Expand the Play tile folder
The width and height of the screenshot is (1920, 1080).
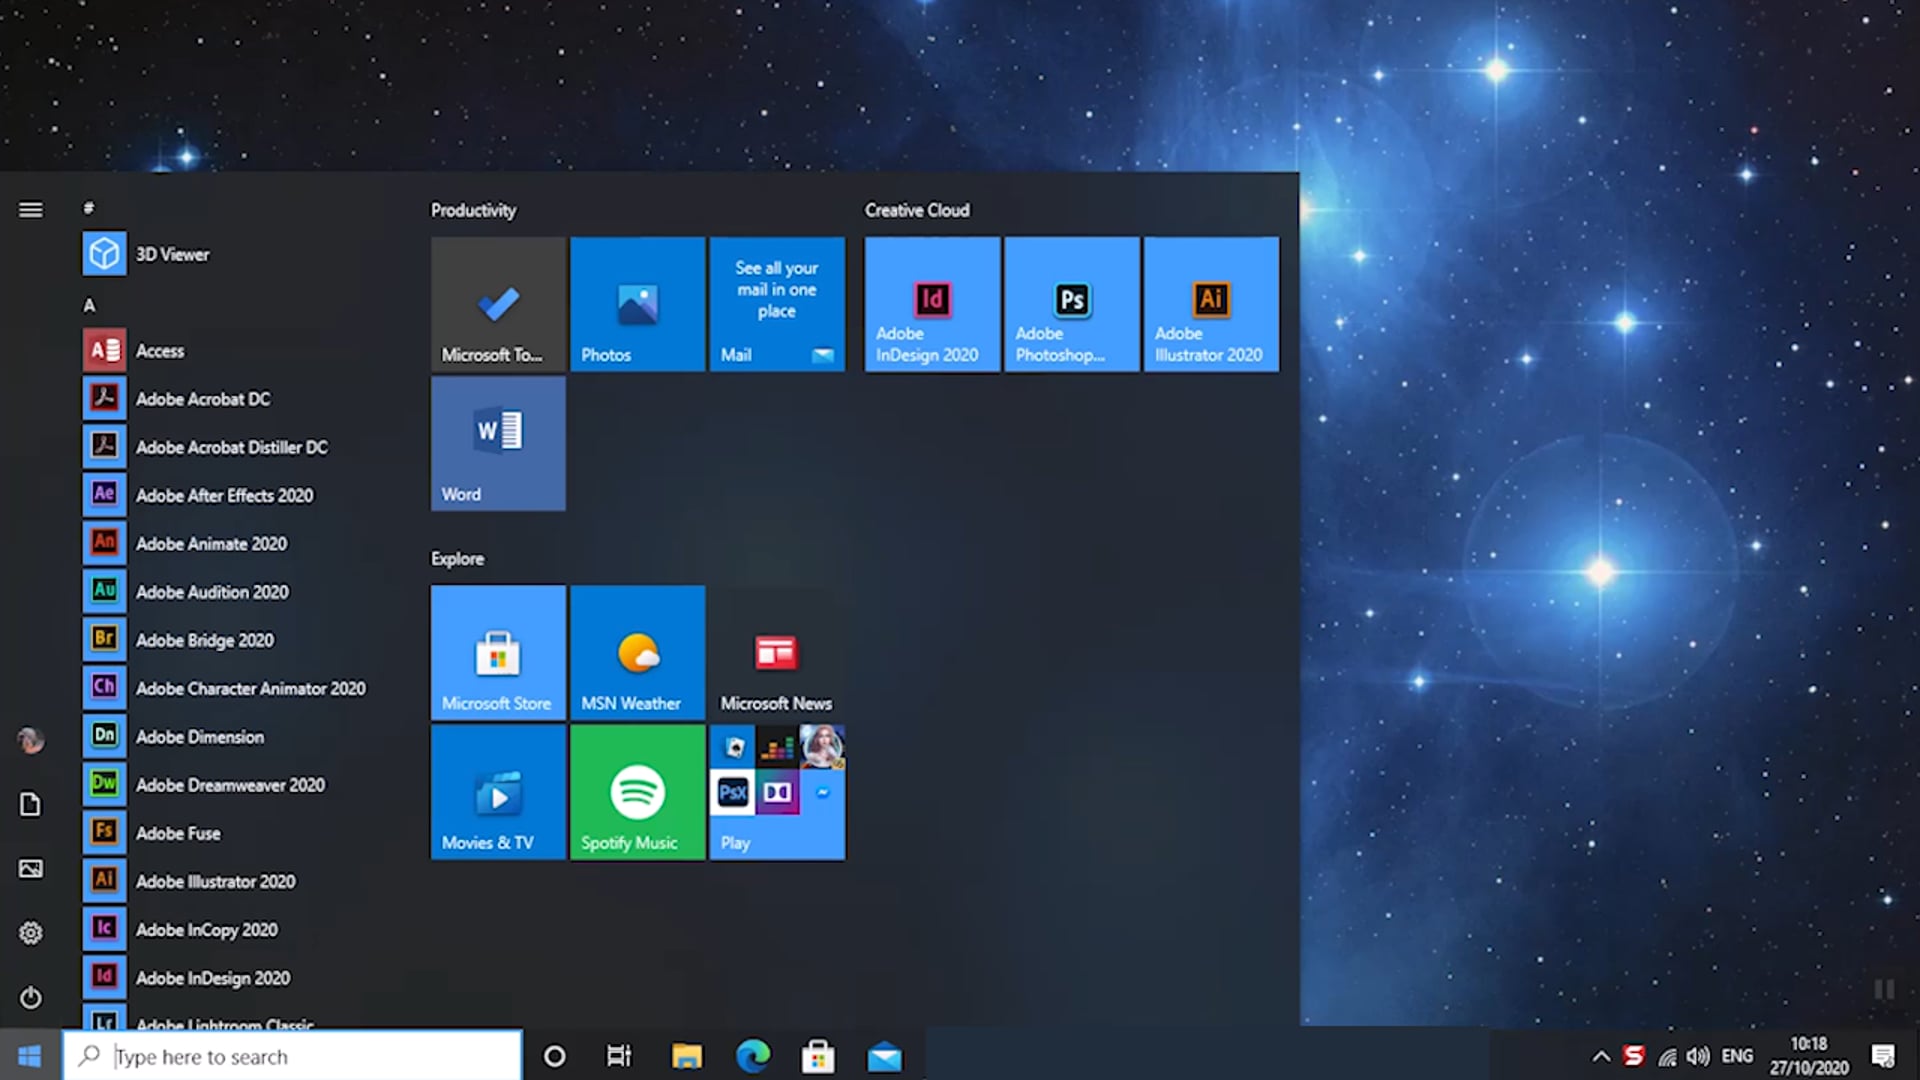pos(777,792)
